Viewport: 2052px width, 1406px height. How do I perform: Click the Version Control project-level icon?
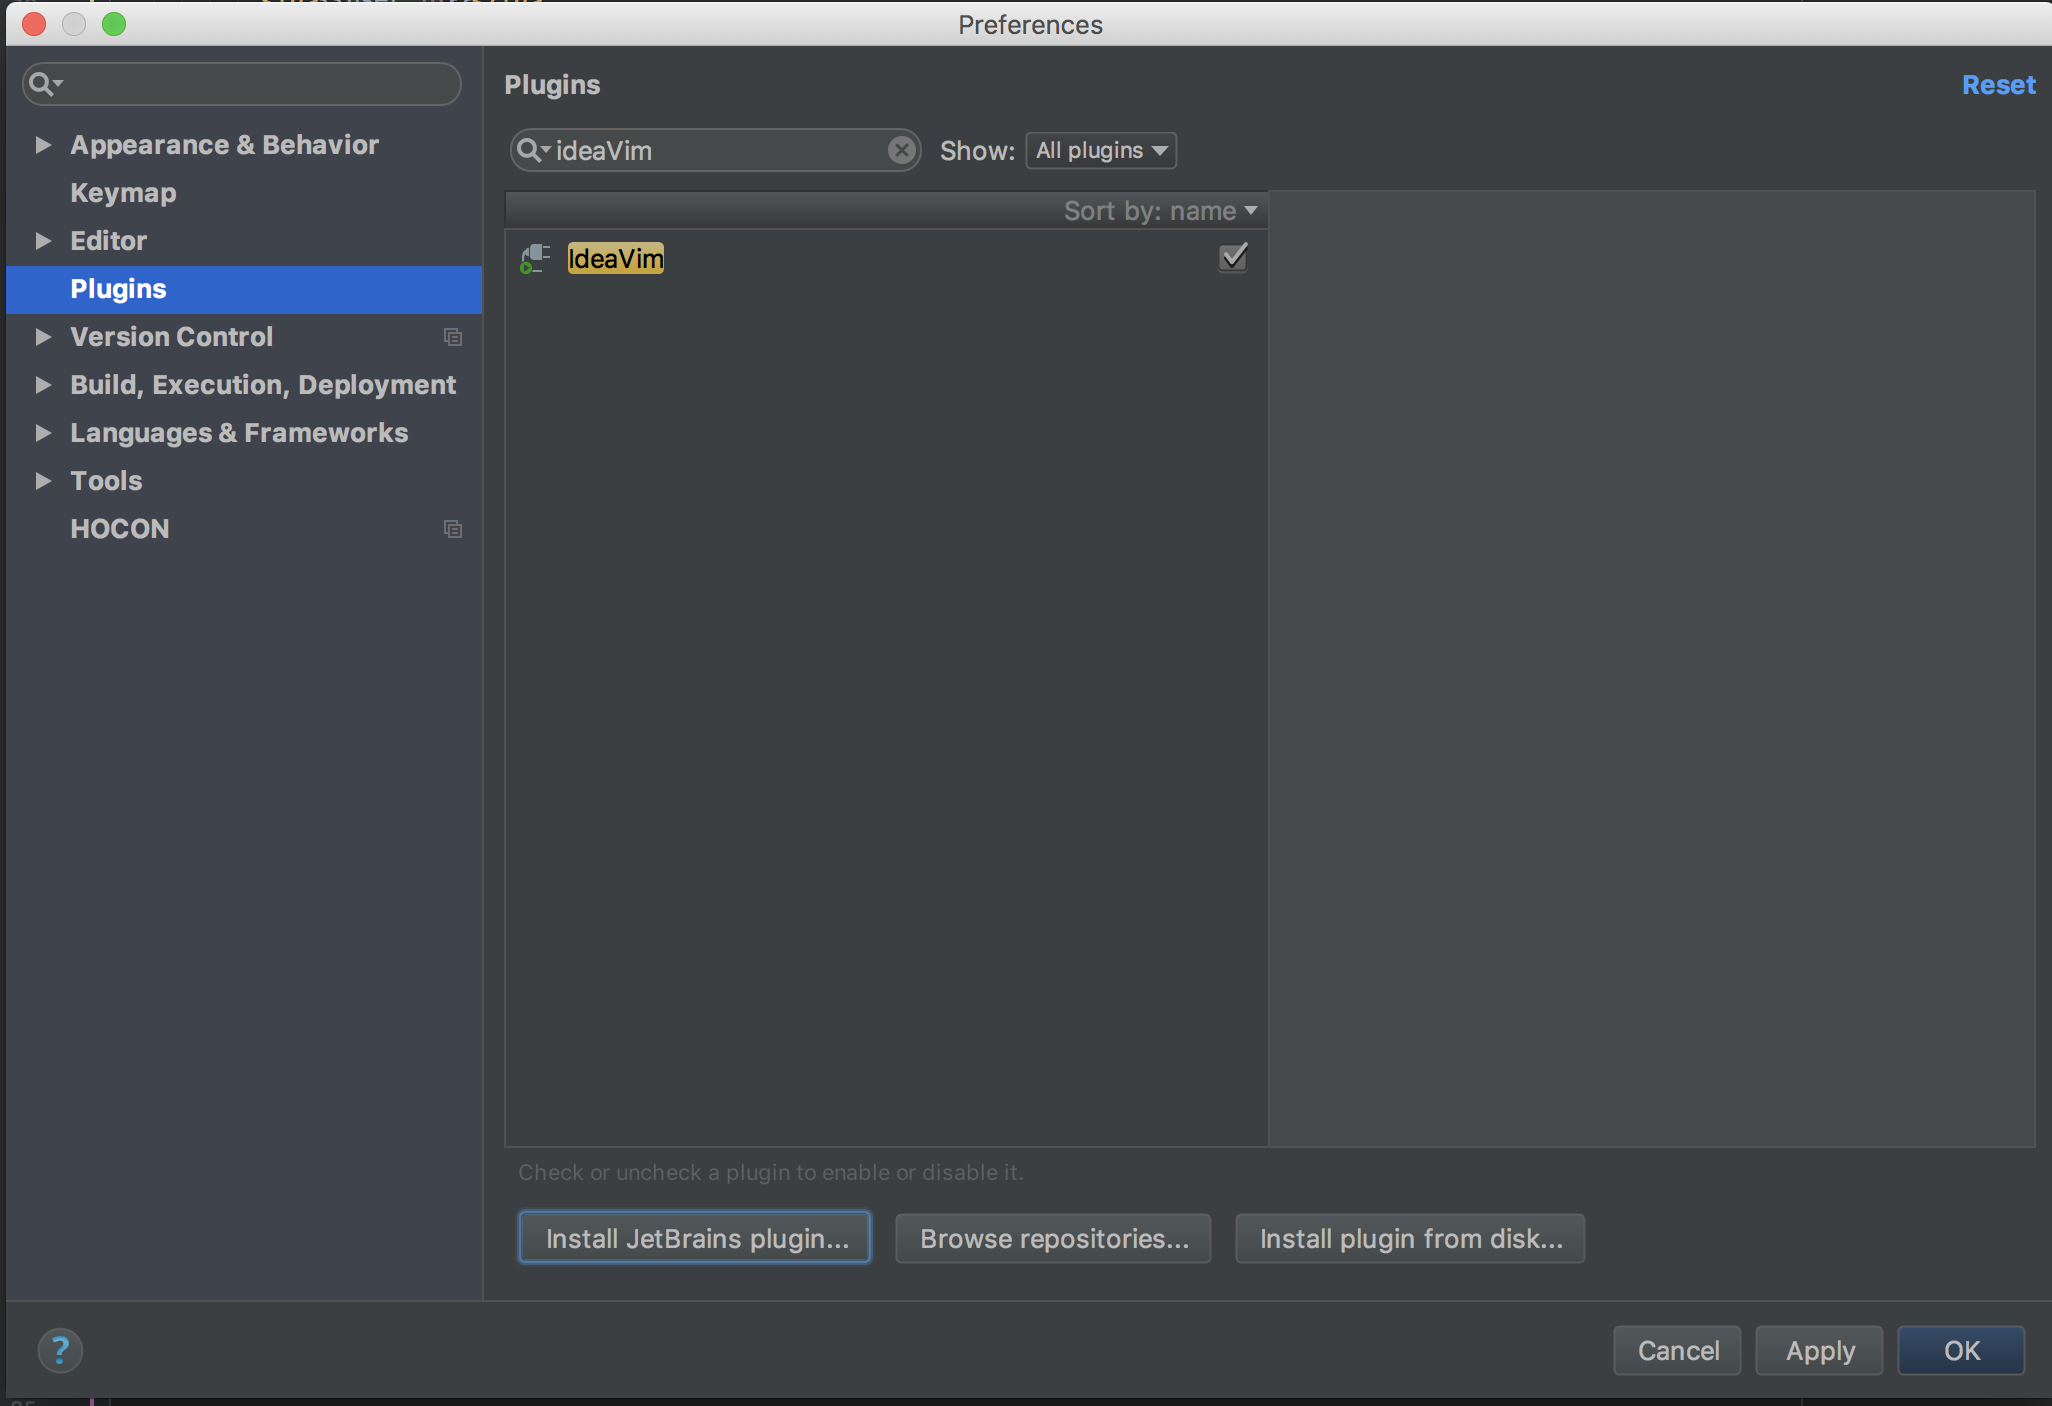(453, 337)
